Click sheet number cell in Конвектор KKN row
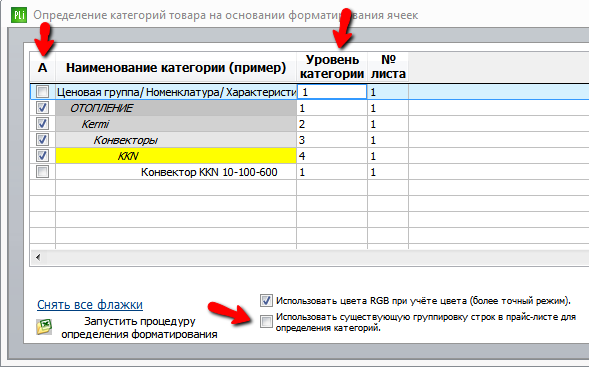This screenshot has height=367, width=589. [388, 172]
